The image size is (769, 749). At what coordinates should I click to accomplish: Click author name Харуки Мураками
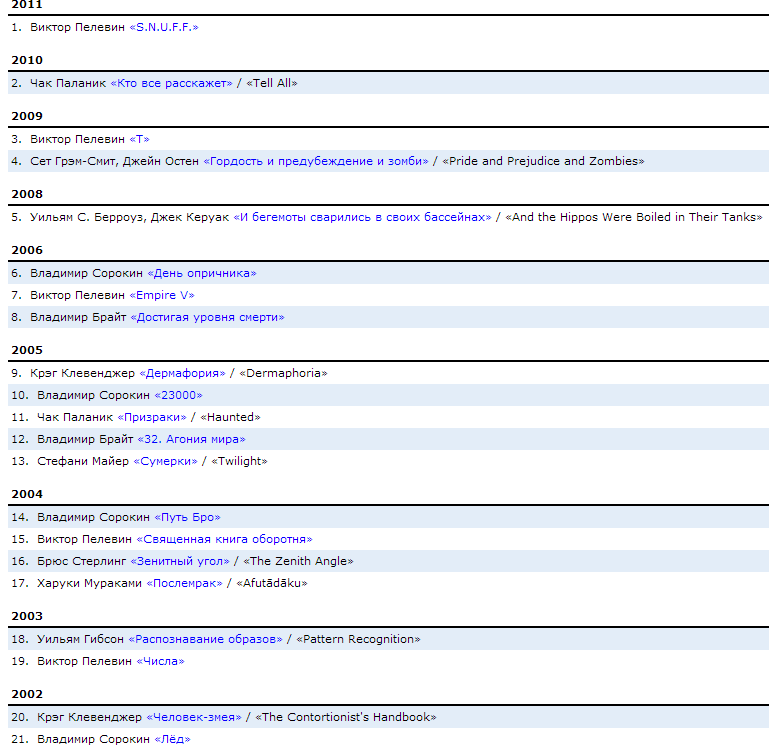(x=89, y=584)
